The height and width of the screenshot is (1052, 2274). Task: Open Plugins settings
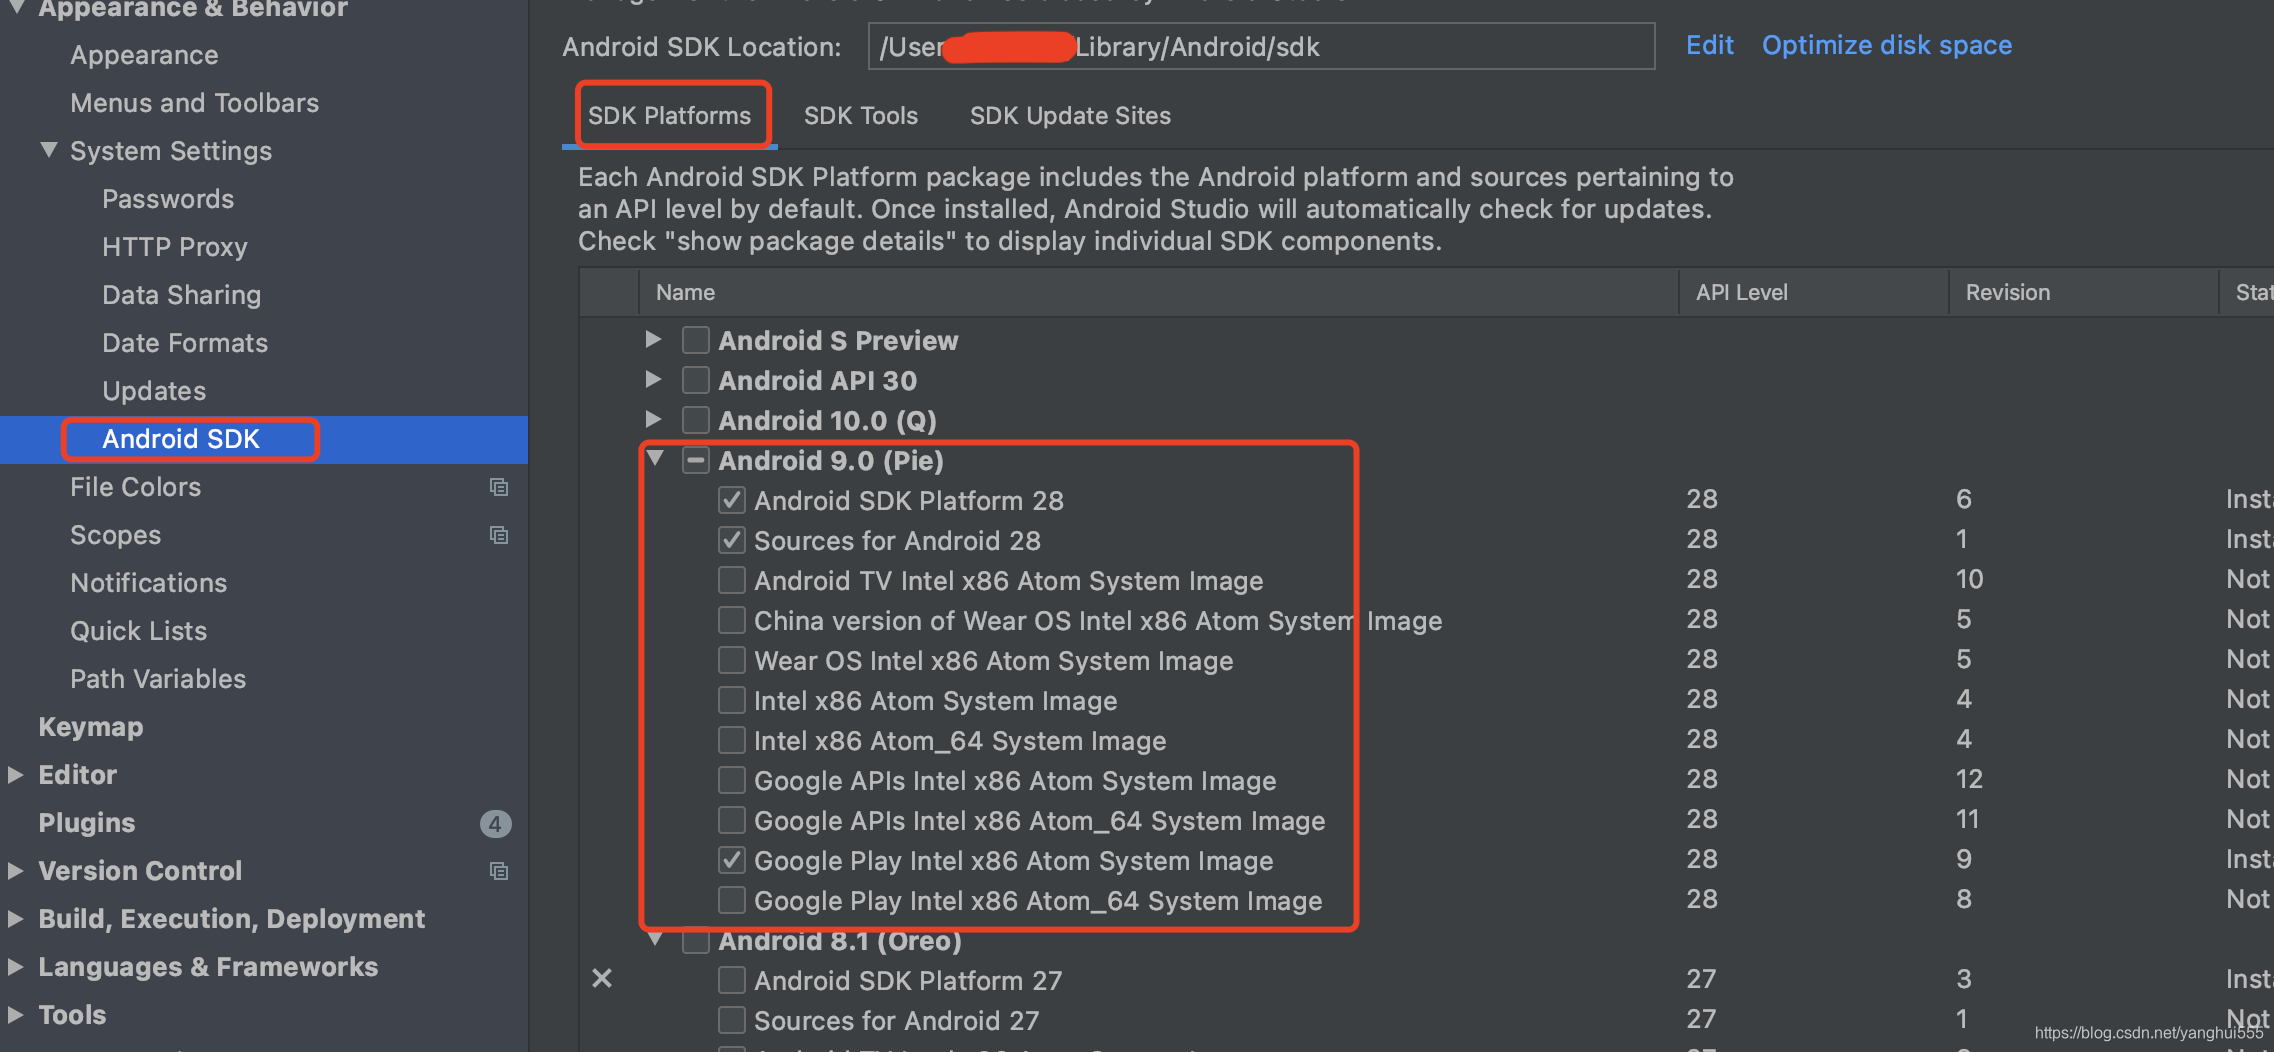pos(86,823)
